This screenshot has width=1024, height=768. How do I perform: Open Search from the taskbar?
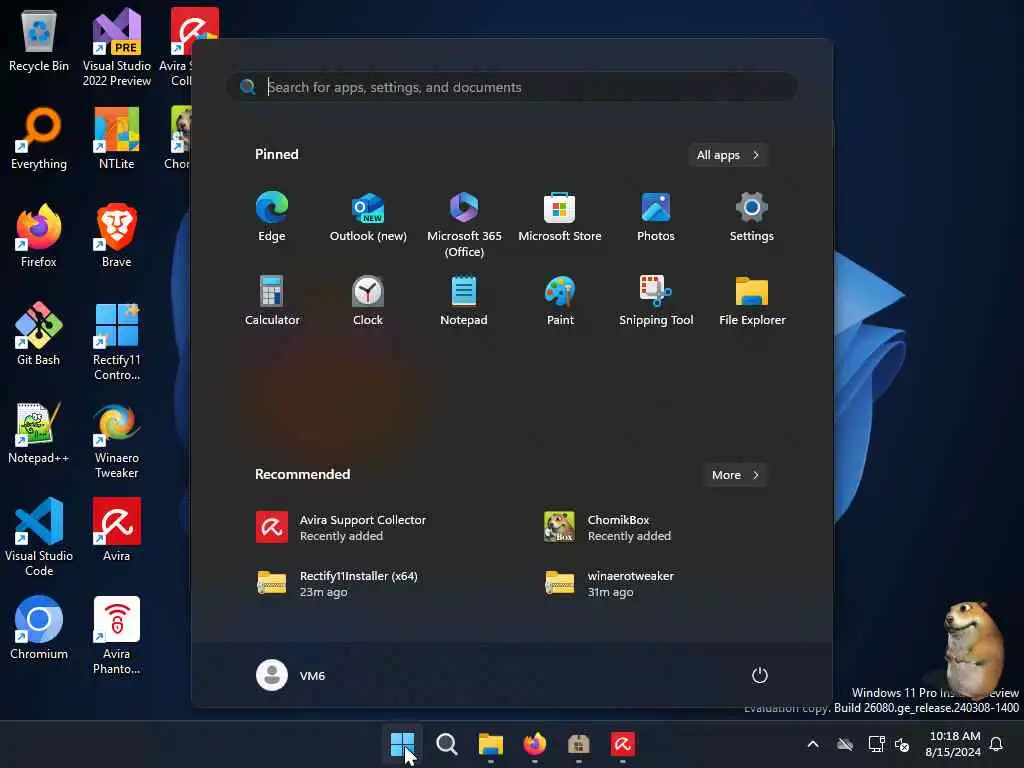point(447,744)
